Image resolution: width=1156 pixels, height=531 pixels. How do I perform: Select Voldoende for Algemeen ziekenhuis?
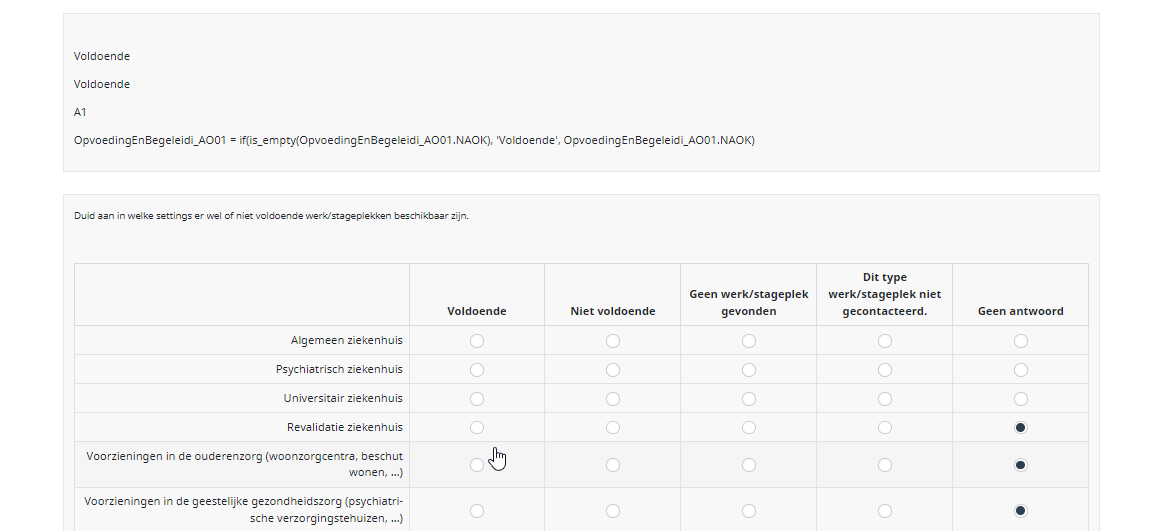point(477,341)
